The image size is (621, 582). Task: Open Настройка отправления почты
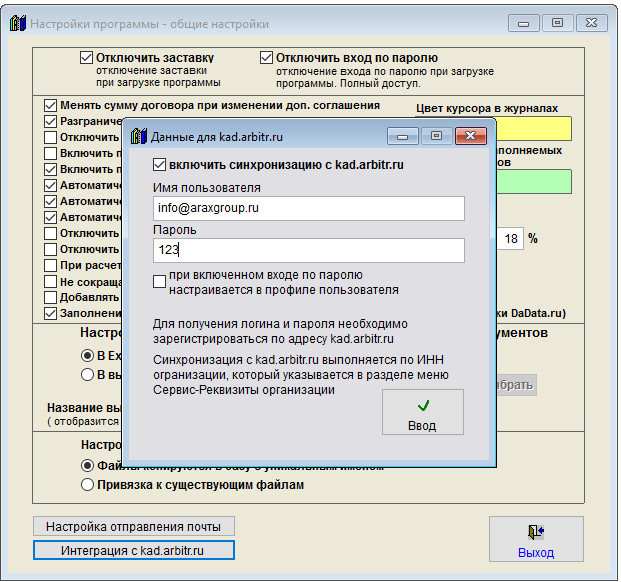coord(134,526)
